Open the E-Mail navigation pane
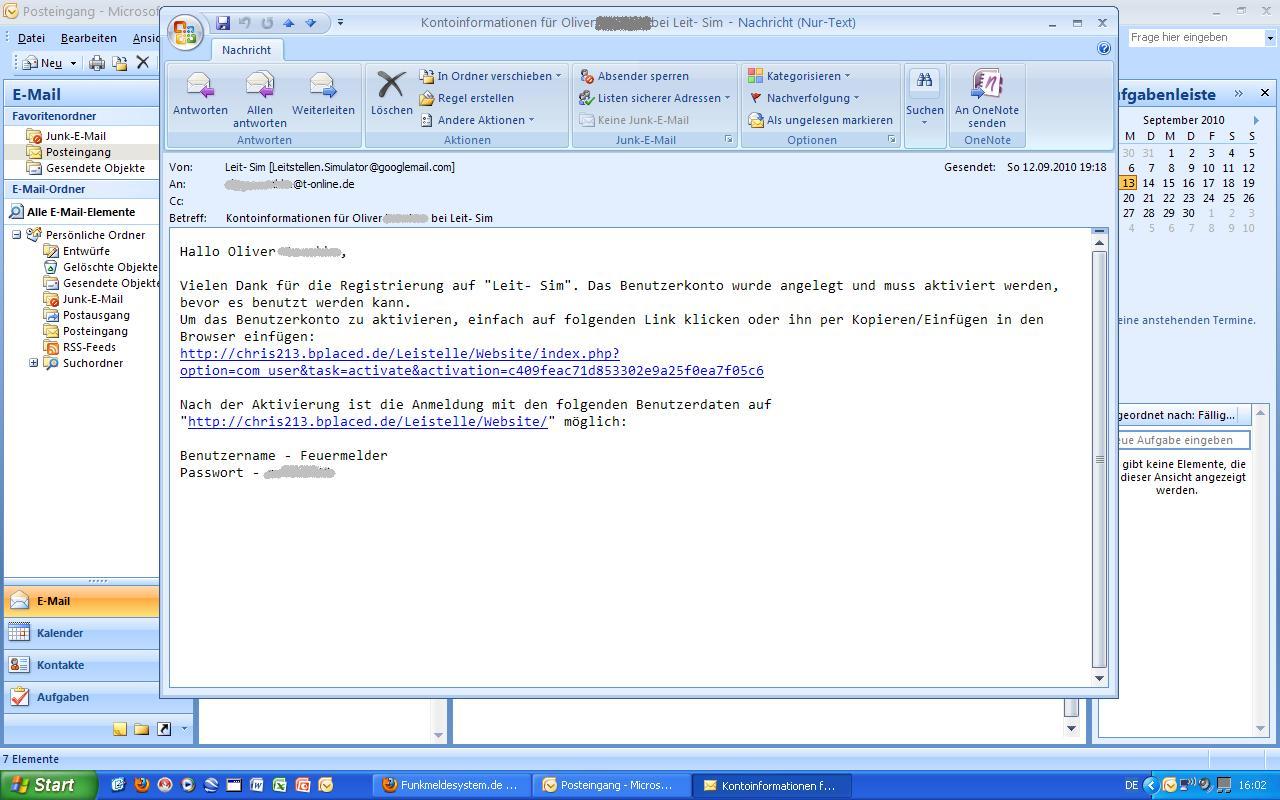 click(x=82, y=601)
